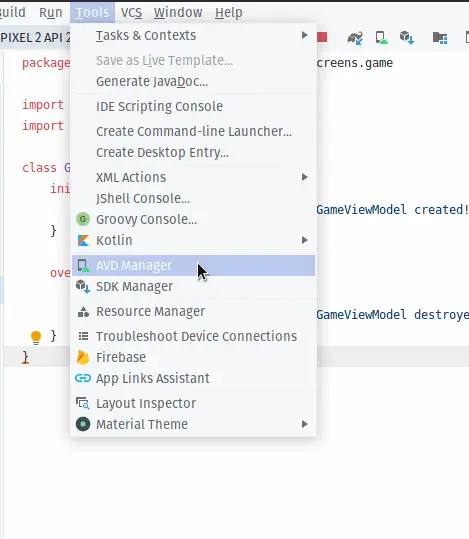Open the Tools menu in menu bar
The image size is (469, 539).
coord(92,12)
